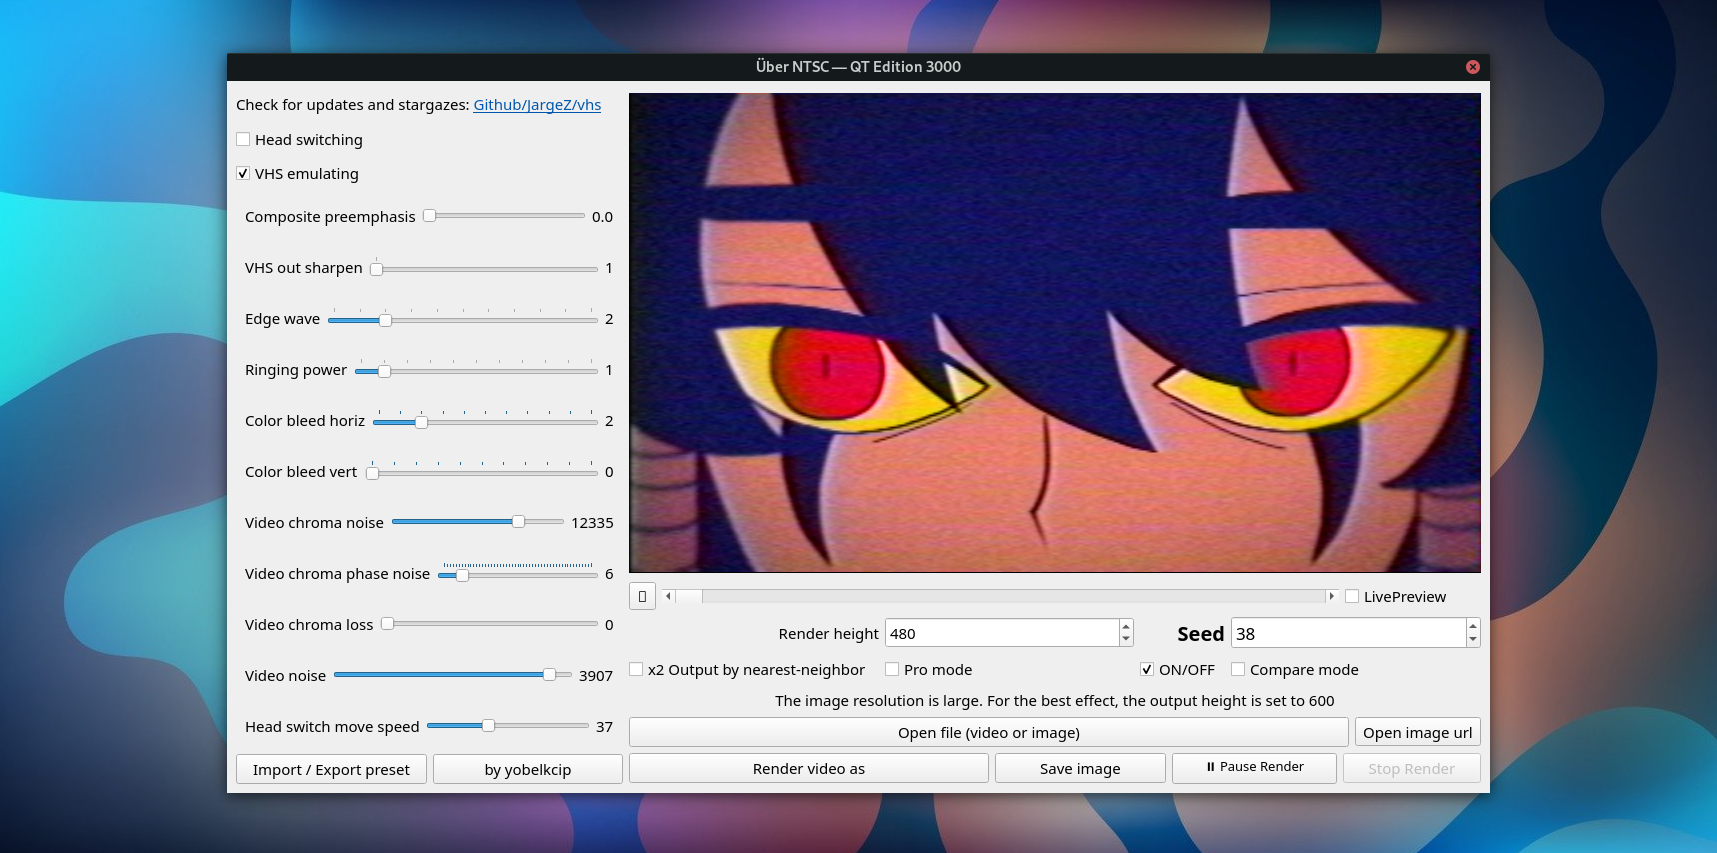Click the Video chroma phase noise slider handle

click(462, 575)
